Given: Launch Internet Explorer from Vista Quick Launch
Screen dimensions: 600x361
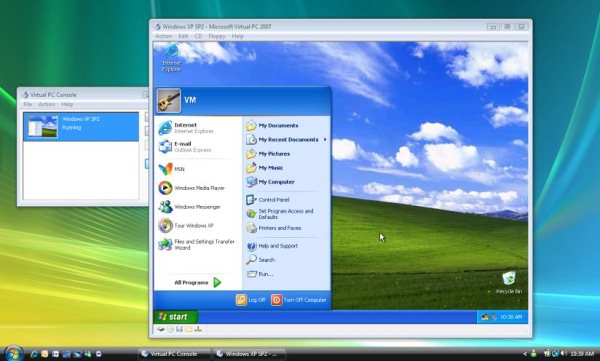Looking at the screenshot, I should tap(34, 354).
